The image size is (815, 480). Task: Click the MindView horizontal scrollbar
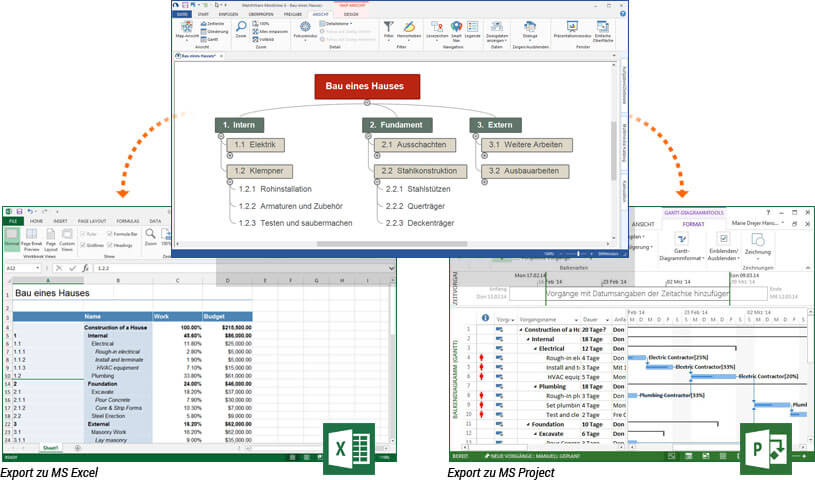pyautogui.click(x=392, y=244)
